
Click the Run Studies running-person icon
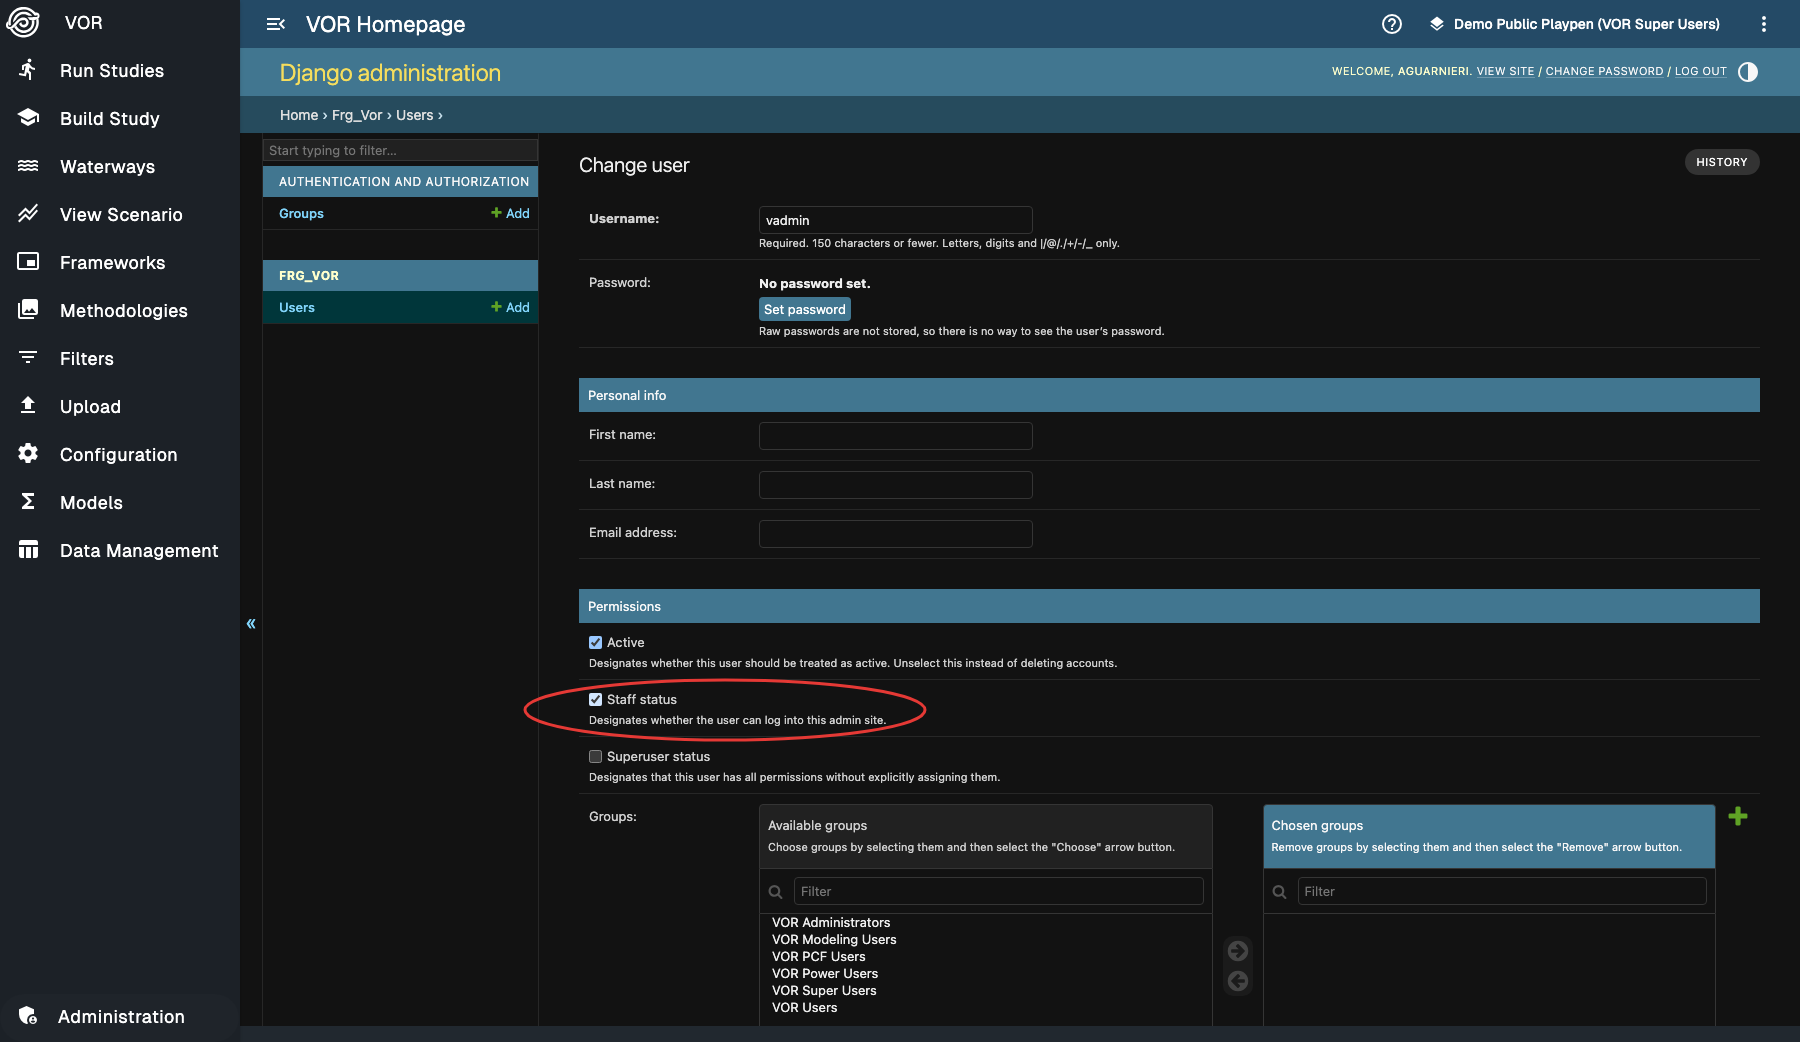point(28,70)
